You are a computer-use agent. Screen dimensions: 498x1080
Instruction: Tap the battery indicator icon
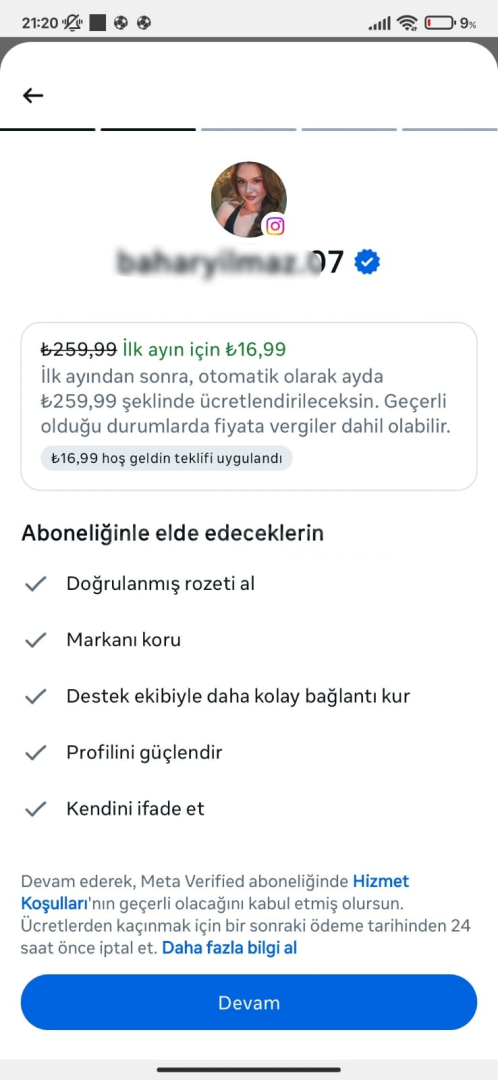click(441, 23)
